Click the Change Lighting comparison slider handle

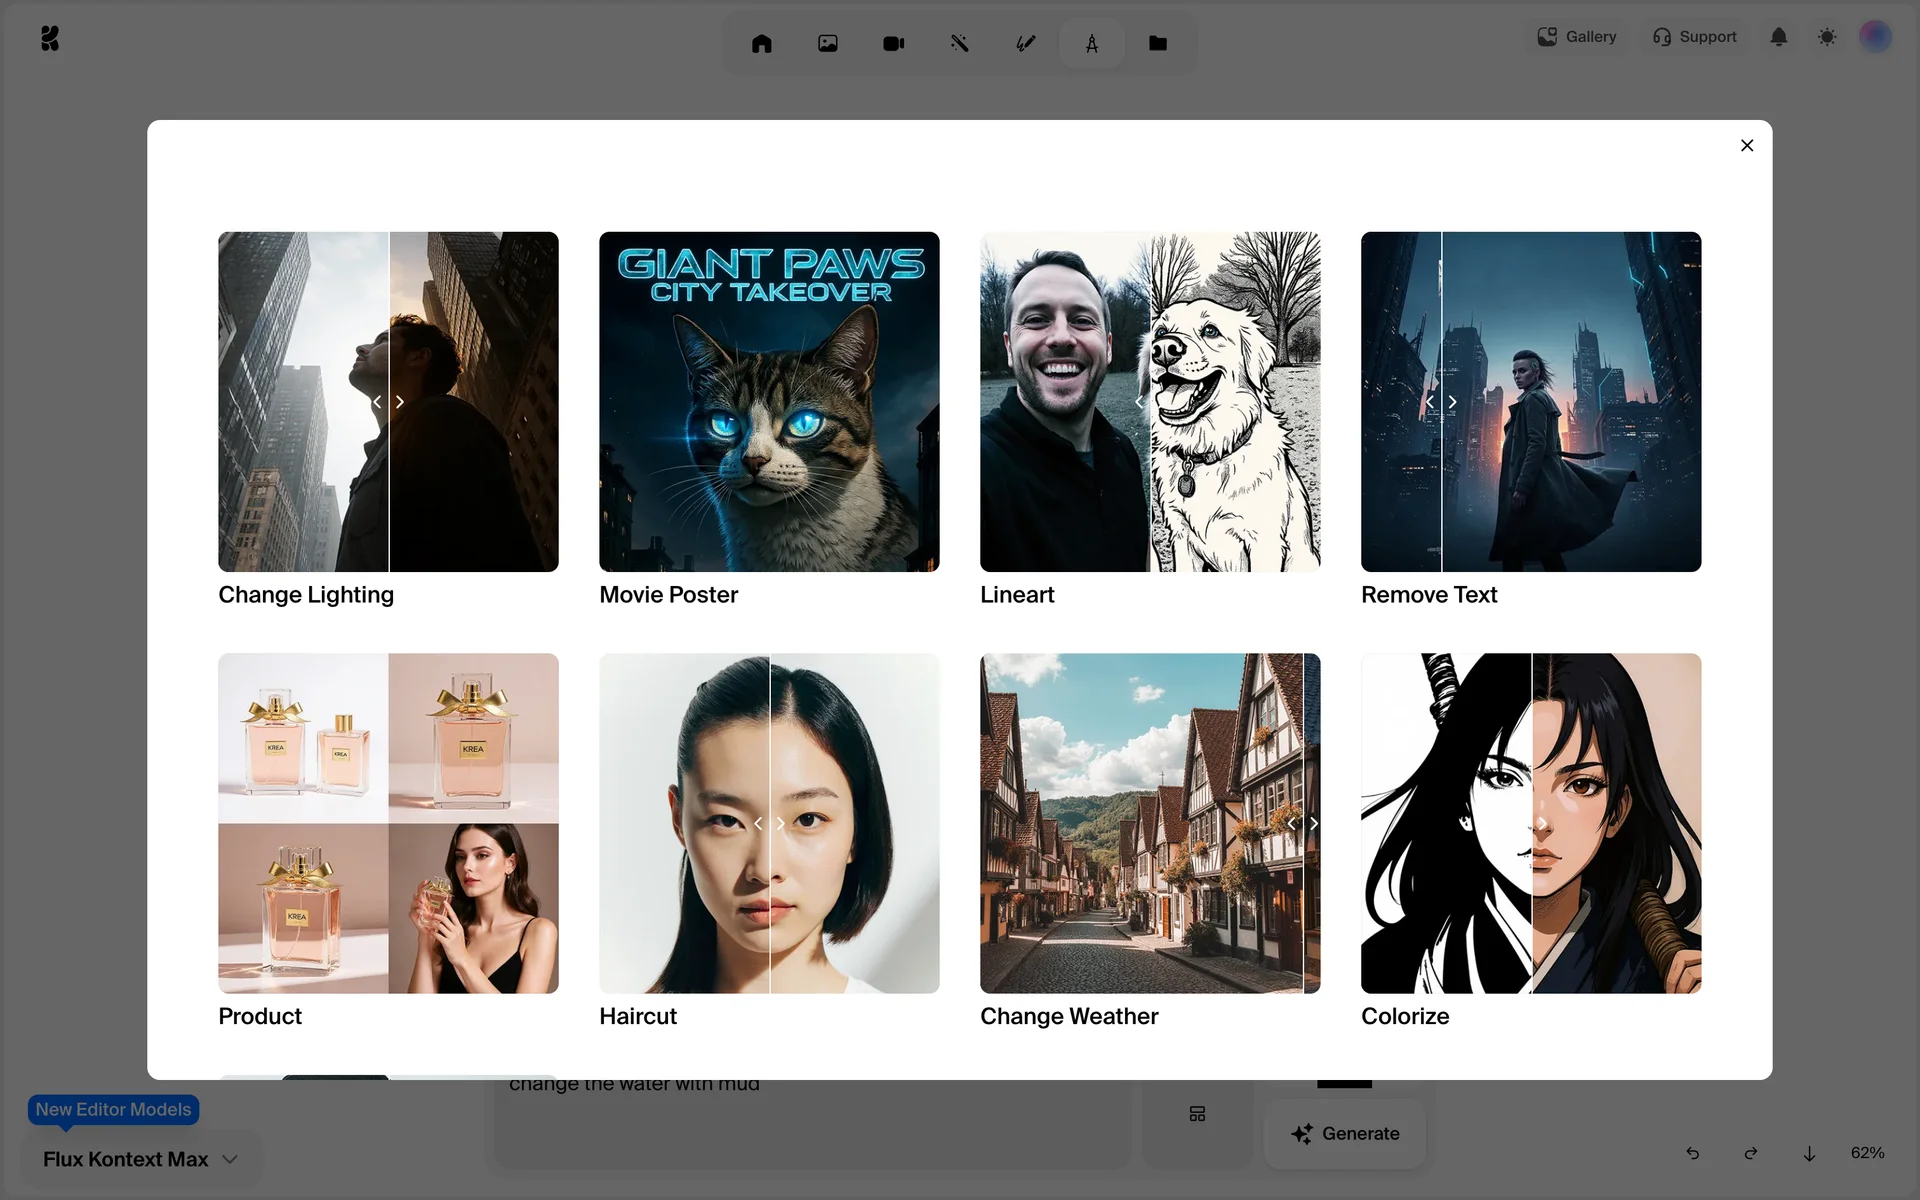point(388,402)
